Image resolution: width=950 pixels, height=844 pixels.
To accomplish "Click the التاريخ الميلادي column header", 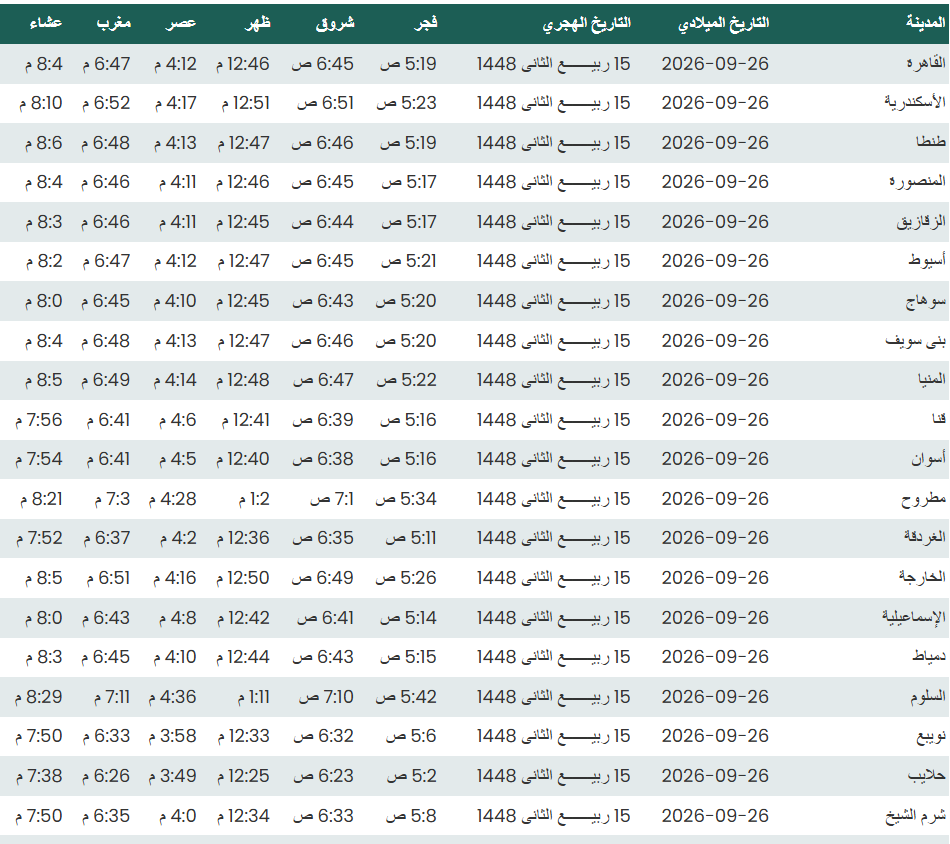I will coord(723,23).
